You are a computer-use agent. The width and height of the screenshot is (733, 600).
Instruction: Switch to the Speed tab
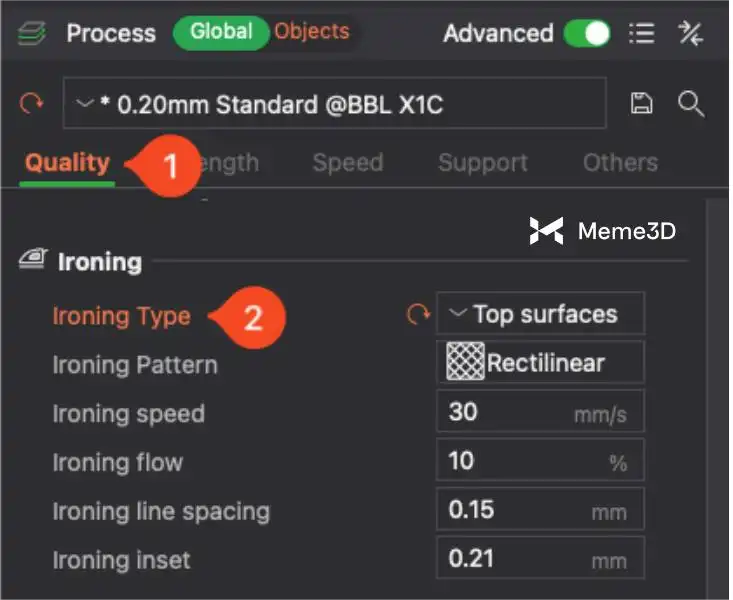(x=347, y=163)
